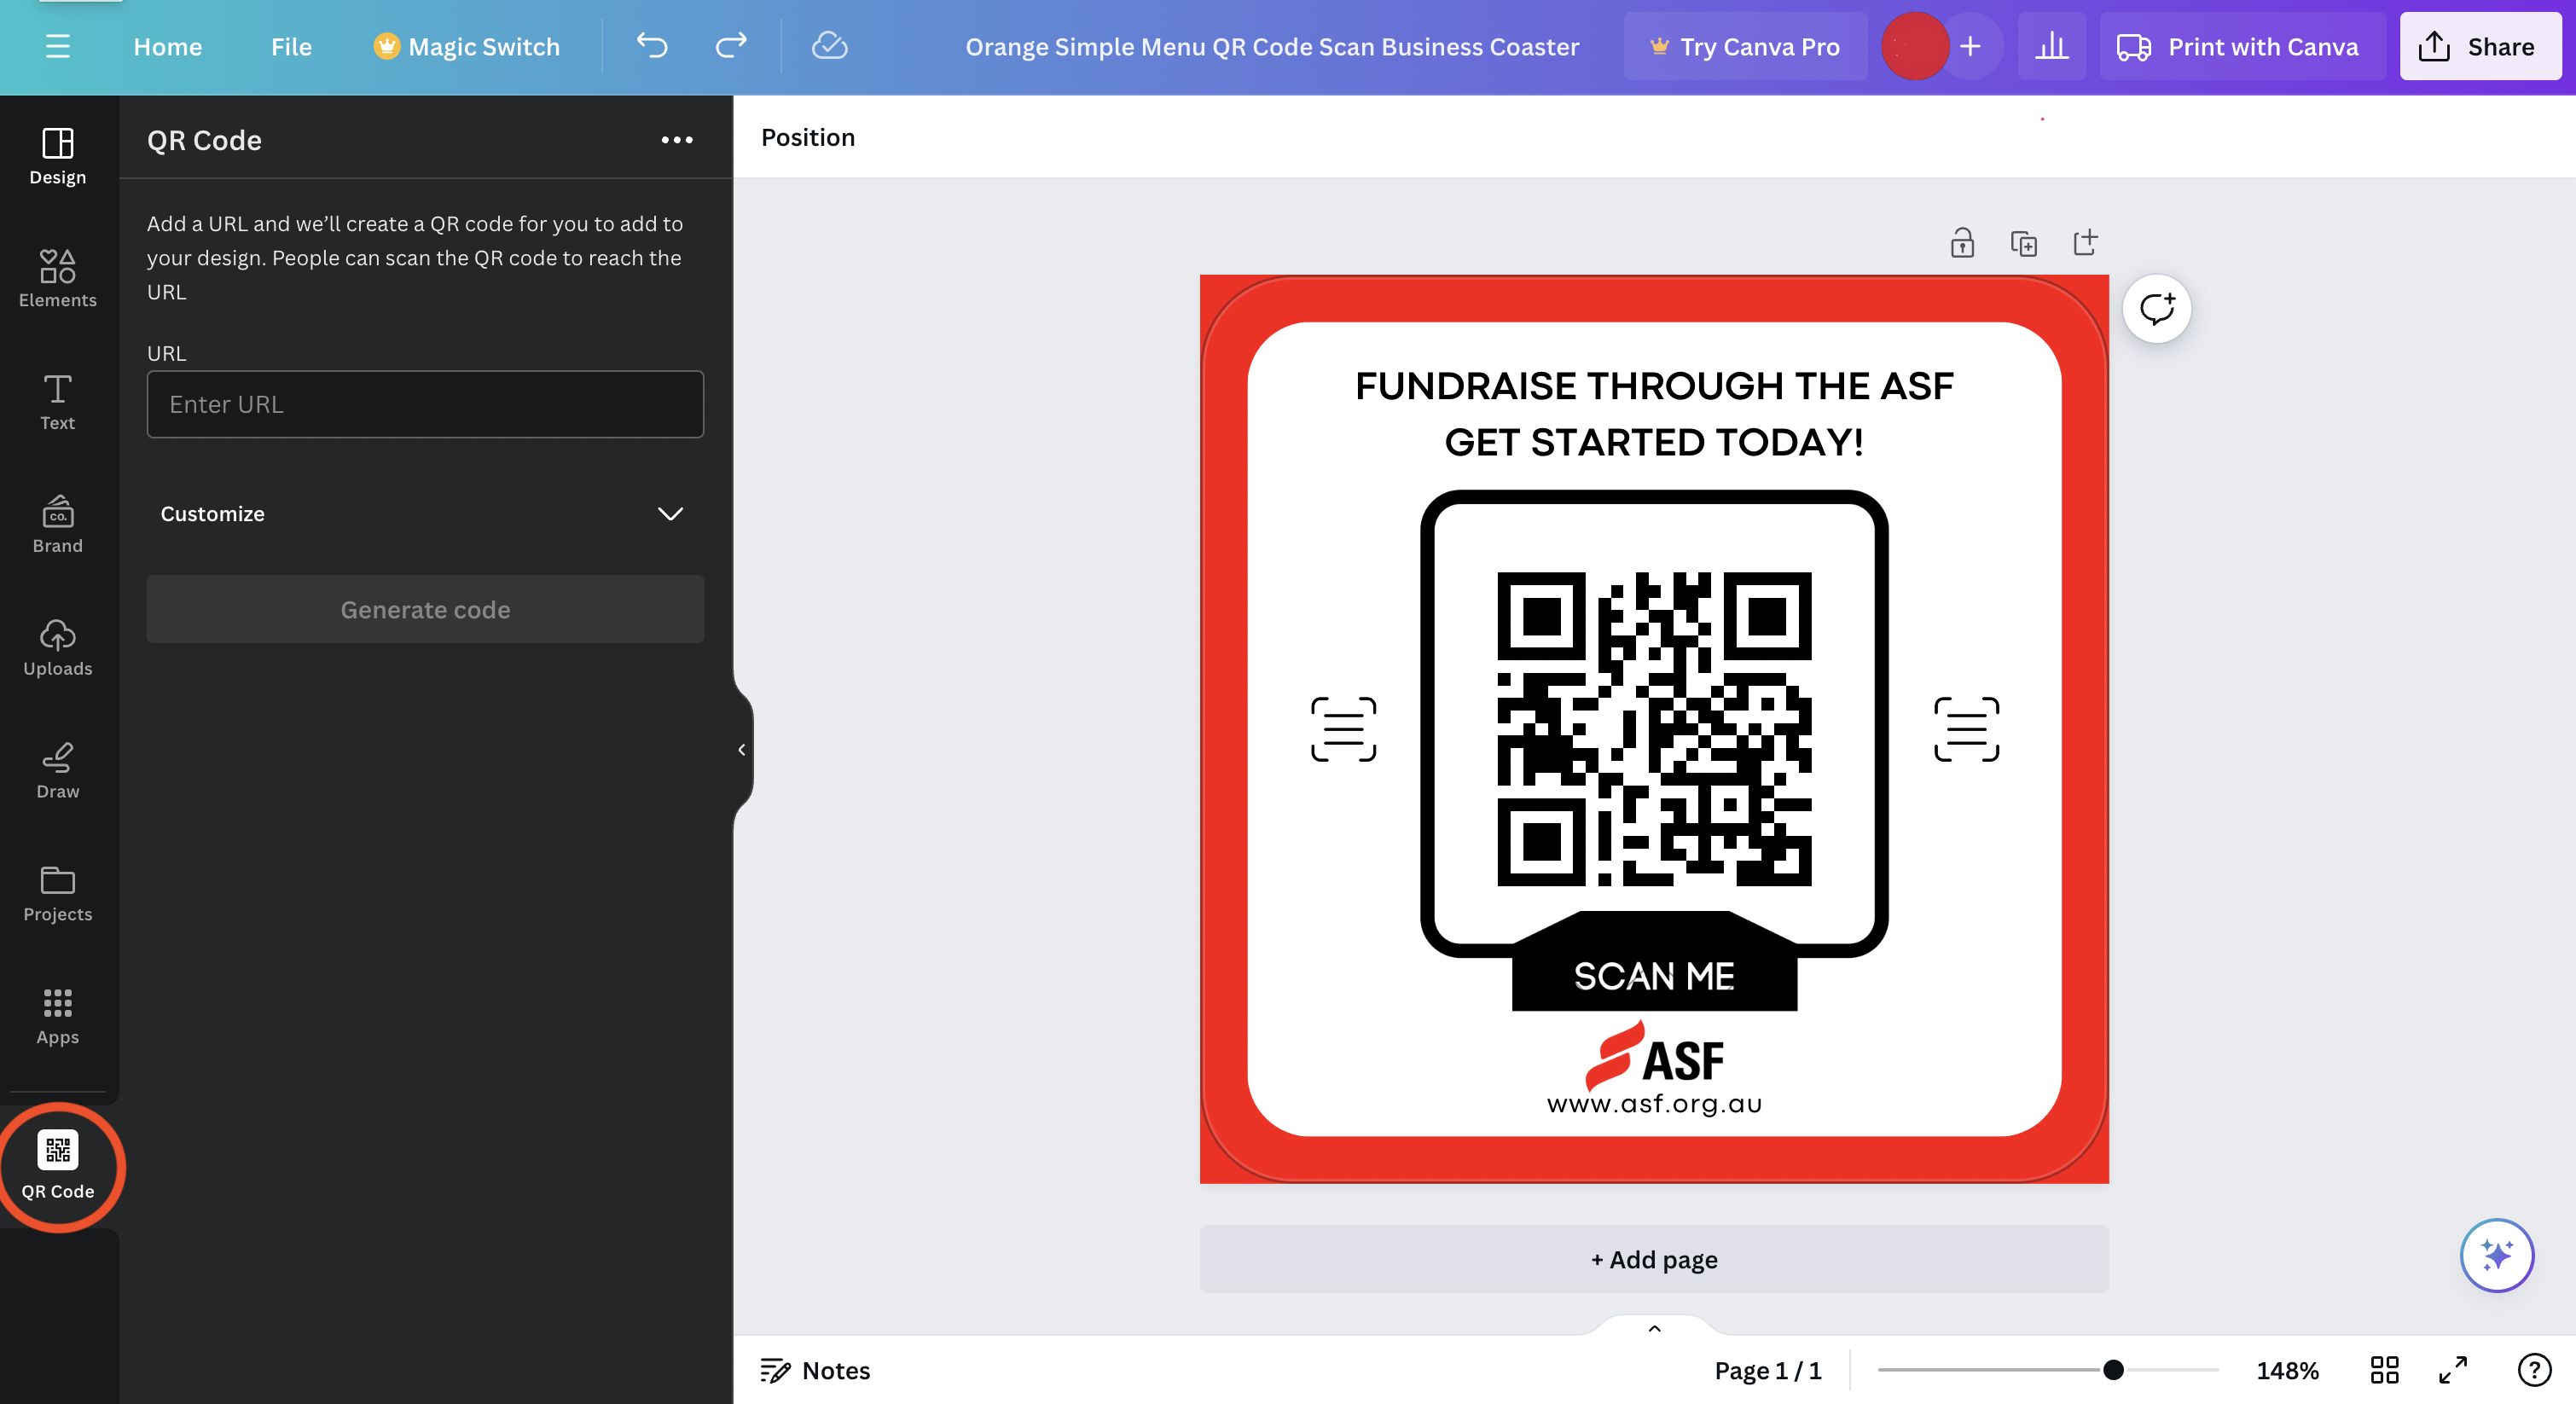This screenshot has width=2576, height=1404.
Task: Click the duplicate page icon
Action: coord(2023,243)
